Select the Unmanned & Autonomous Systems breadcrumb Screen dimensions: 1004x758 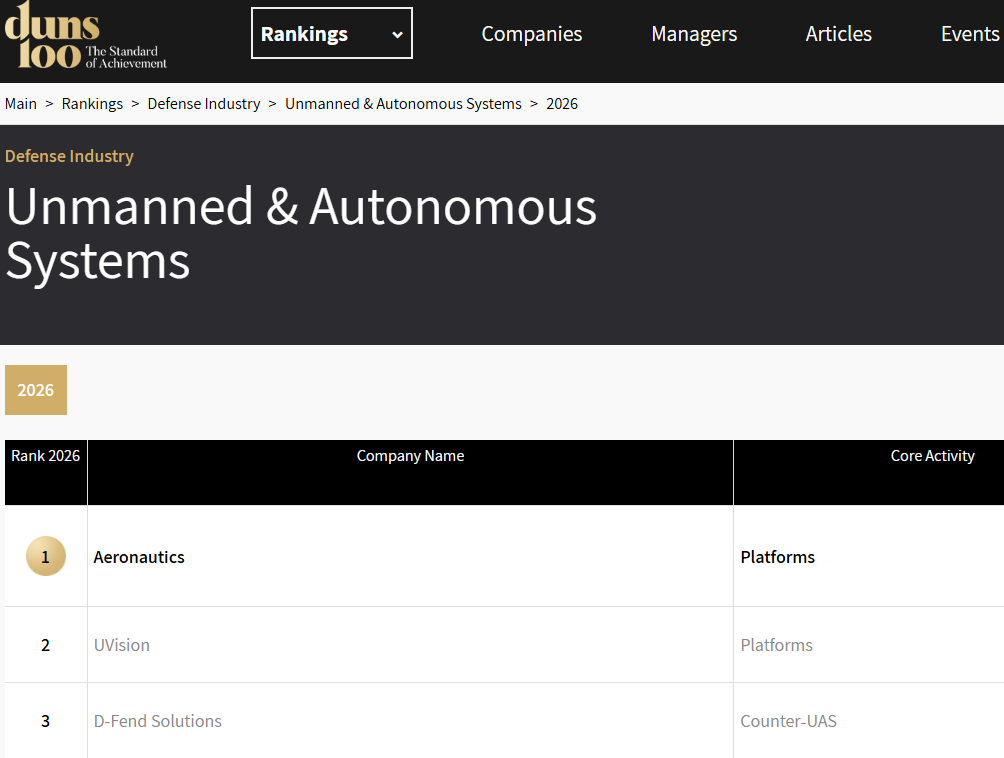tap(403, 104)
